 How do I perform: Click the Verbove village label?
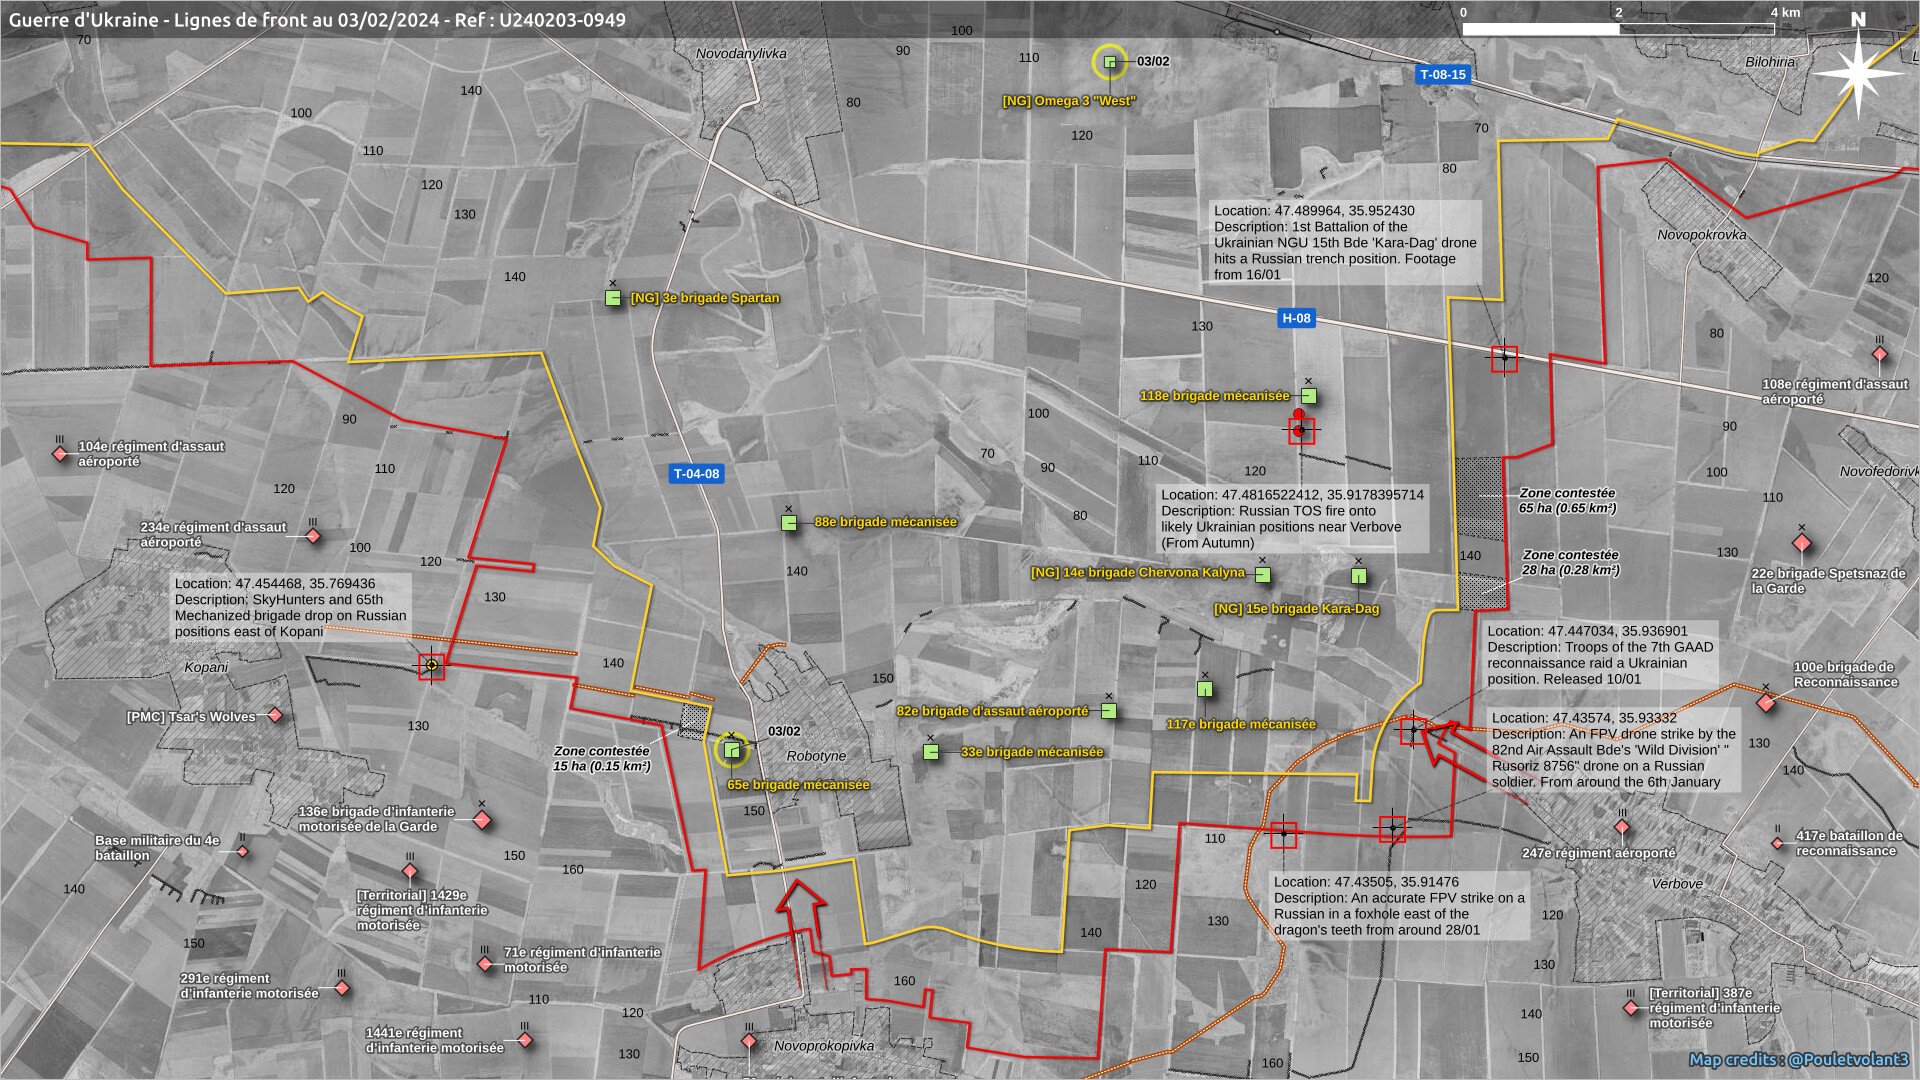(1677, 884)
